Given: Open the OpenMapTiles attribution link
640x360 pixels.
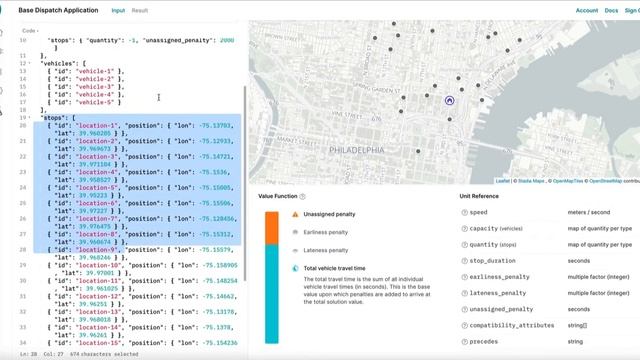Looking at the screenshot, I should click(x=568, y=181).
